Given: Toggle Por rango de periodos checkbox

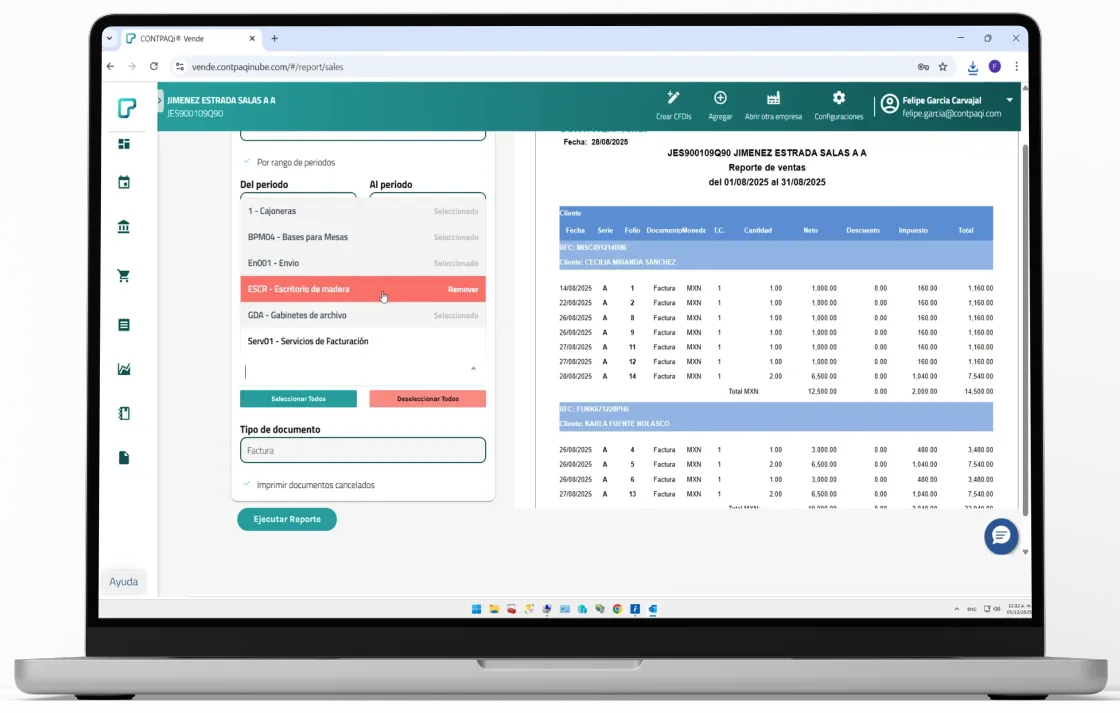Looking at the screenshot, I should tap(246, 162).
